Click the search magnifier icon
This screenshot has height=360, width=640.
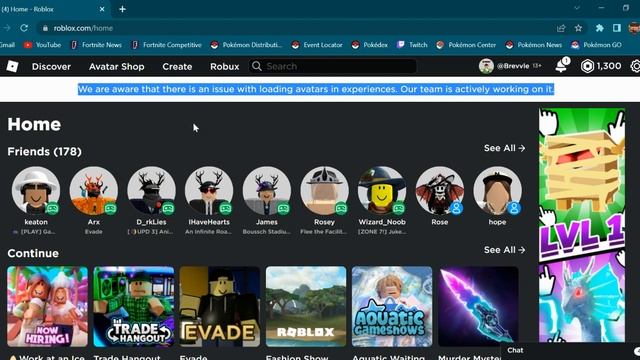coord(256,66)
